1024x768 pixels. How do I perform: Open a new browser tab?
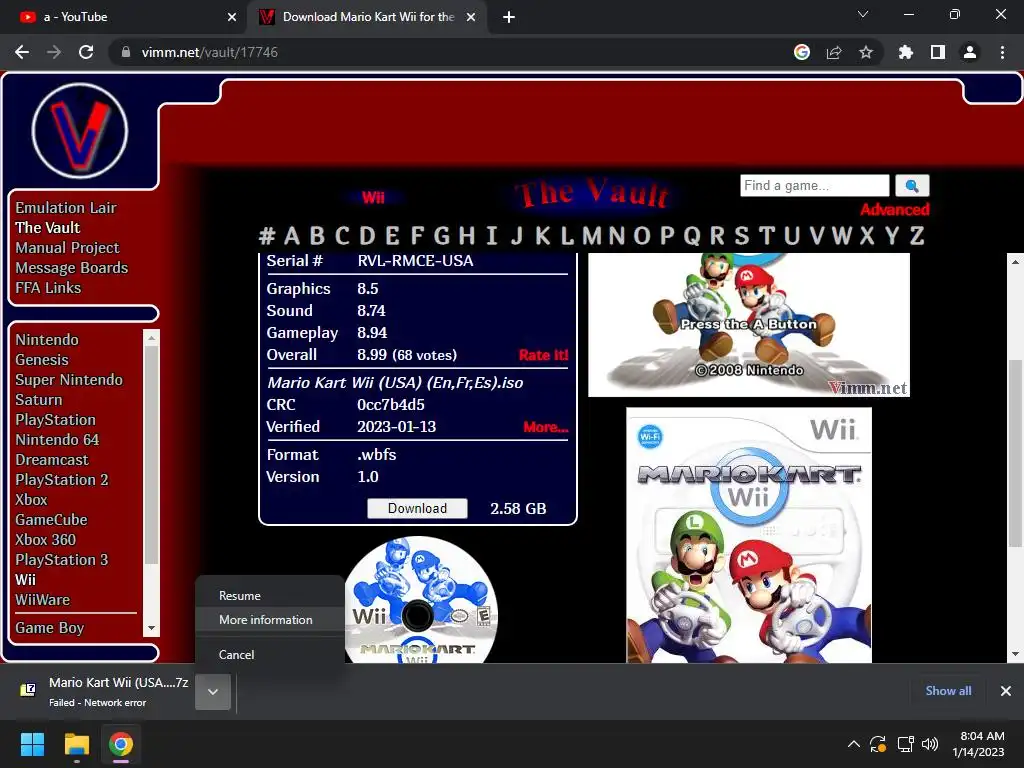509,17
